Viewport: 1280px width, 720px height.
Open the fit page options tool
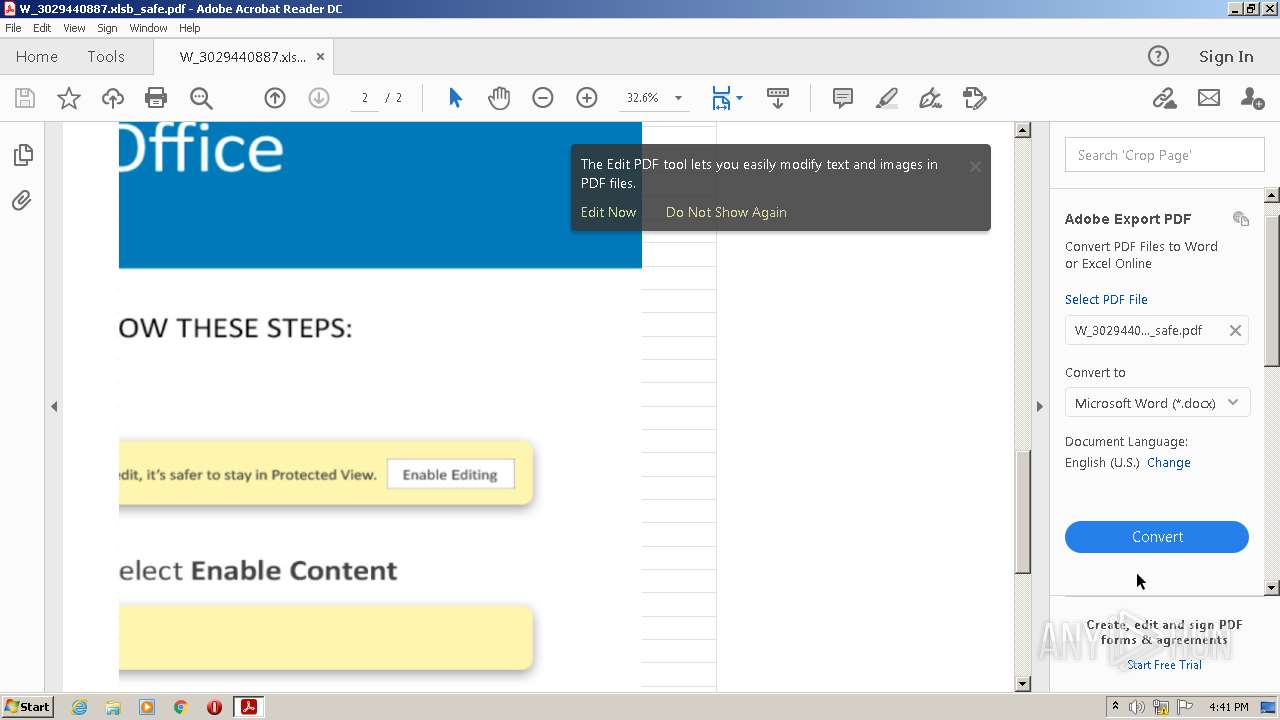click(726, 98)
